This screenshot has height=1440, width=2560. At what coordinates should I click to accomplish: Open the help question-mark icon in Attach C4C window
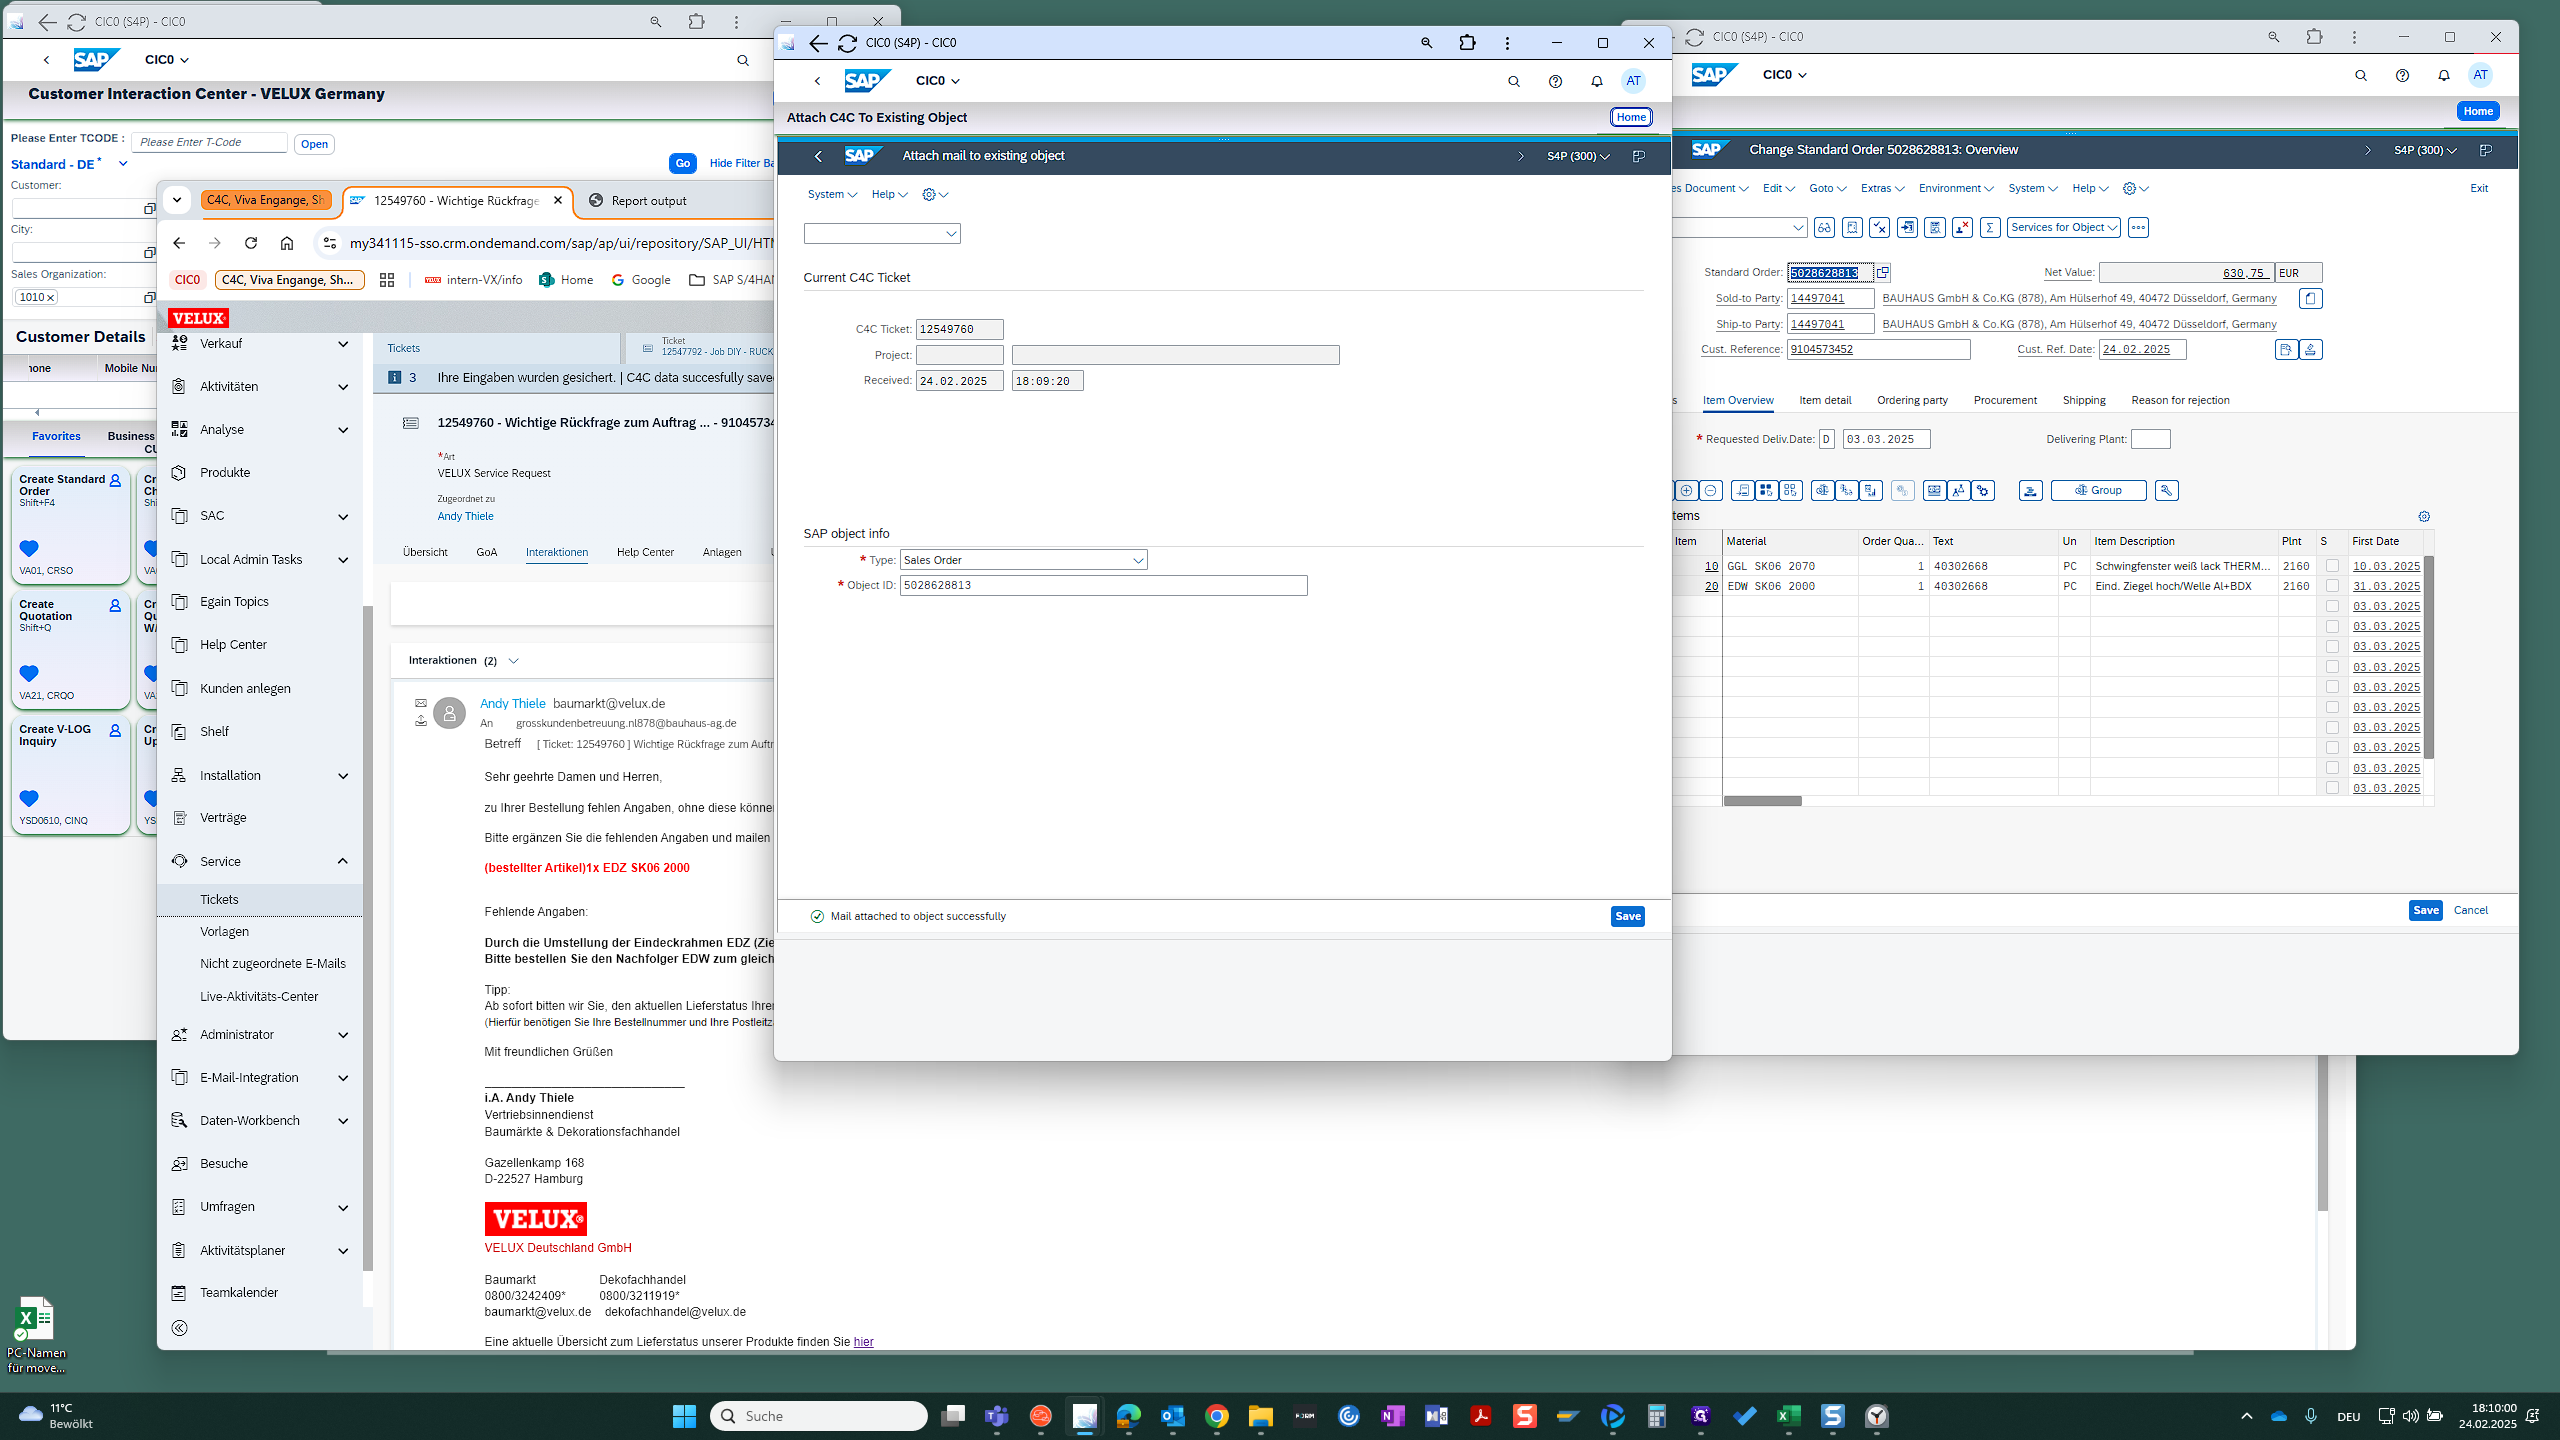pos(1555,81)
